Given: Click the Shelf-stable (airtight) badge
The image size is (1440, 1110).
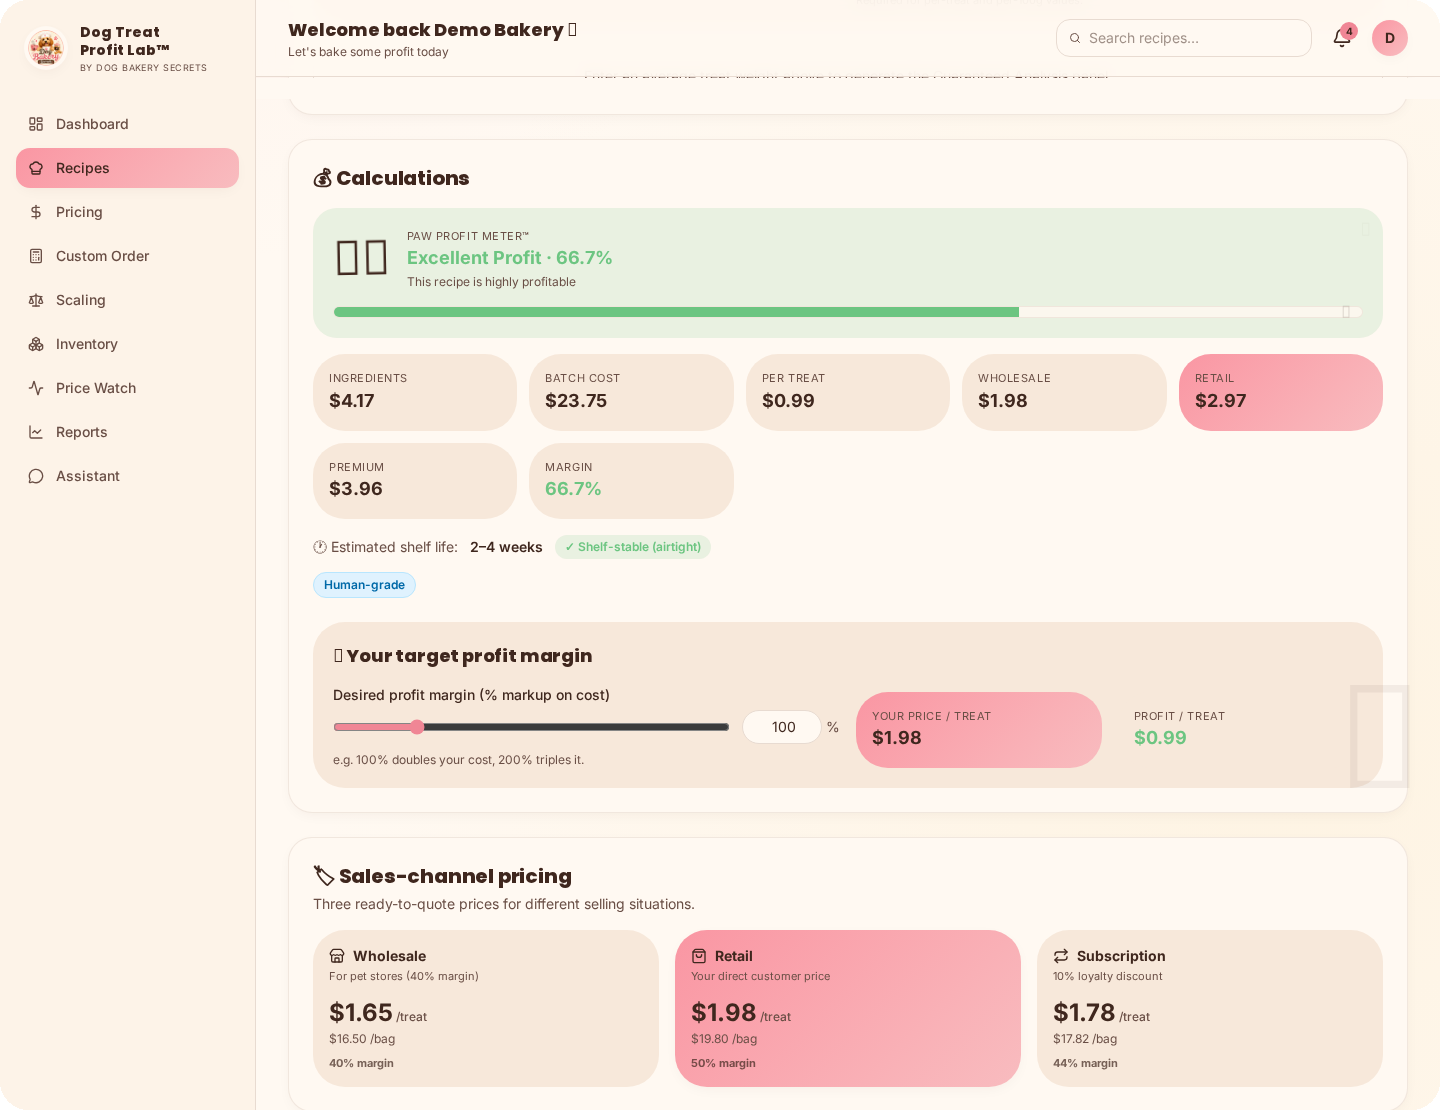Looking at the screenshot, I should (x=633, y=547).
